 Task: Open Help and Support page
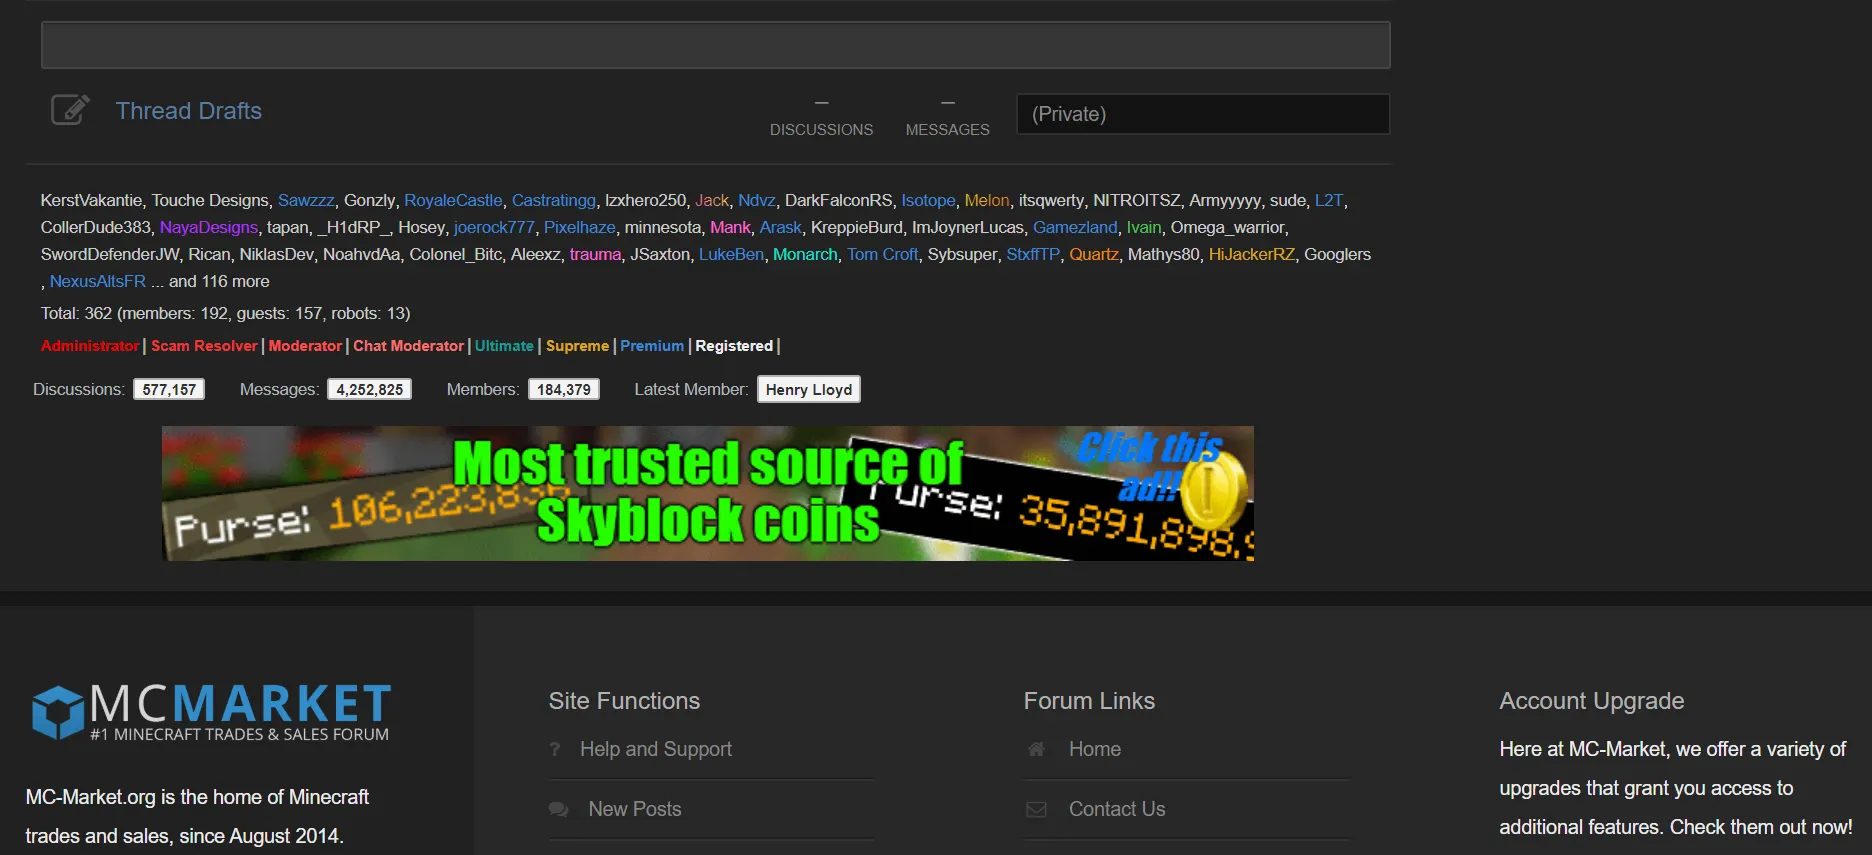click(x=656, y=749)
